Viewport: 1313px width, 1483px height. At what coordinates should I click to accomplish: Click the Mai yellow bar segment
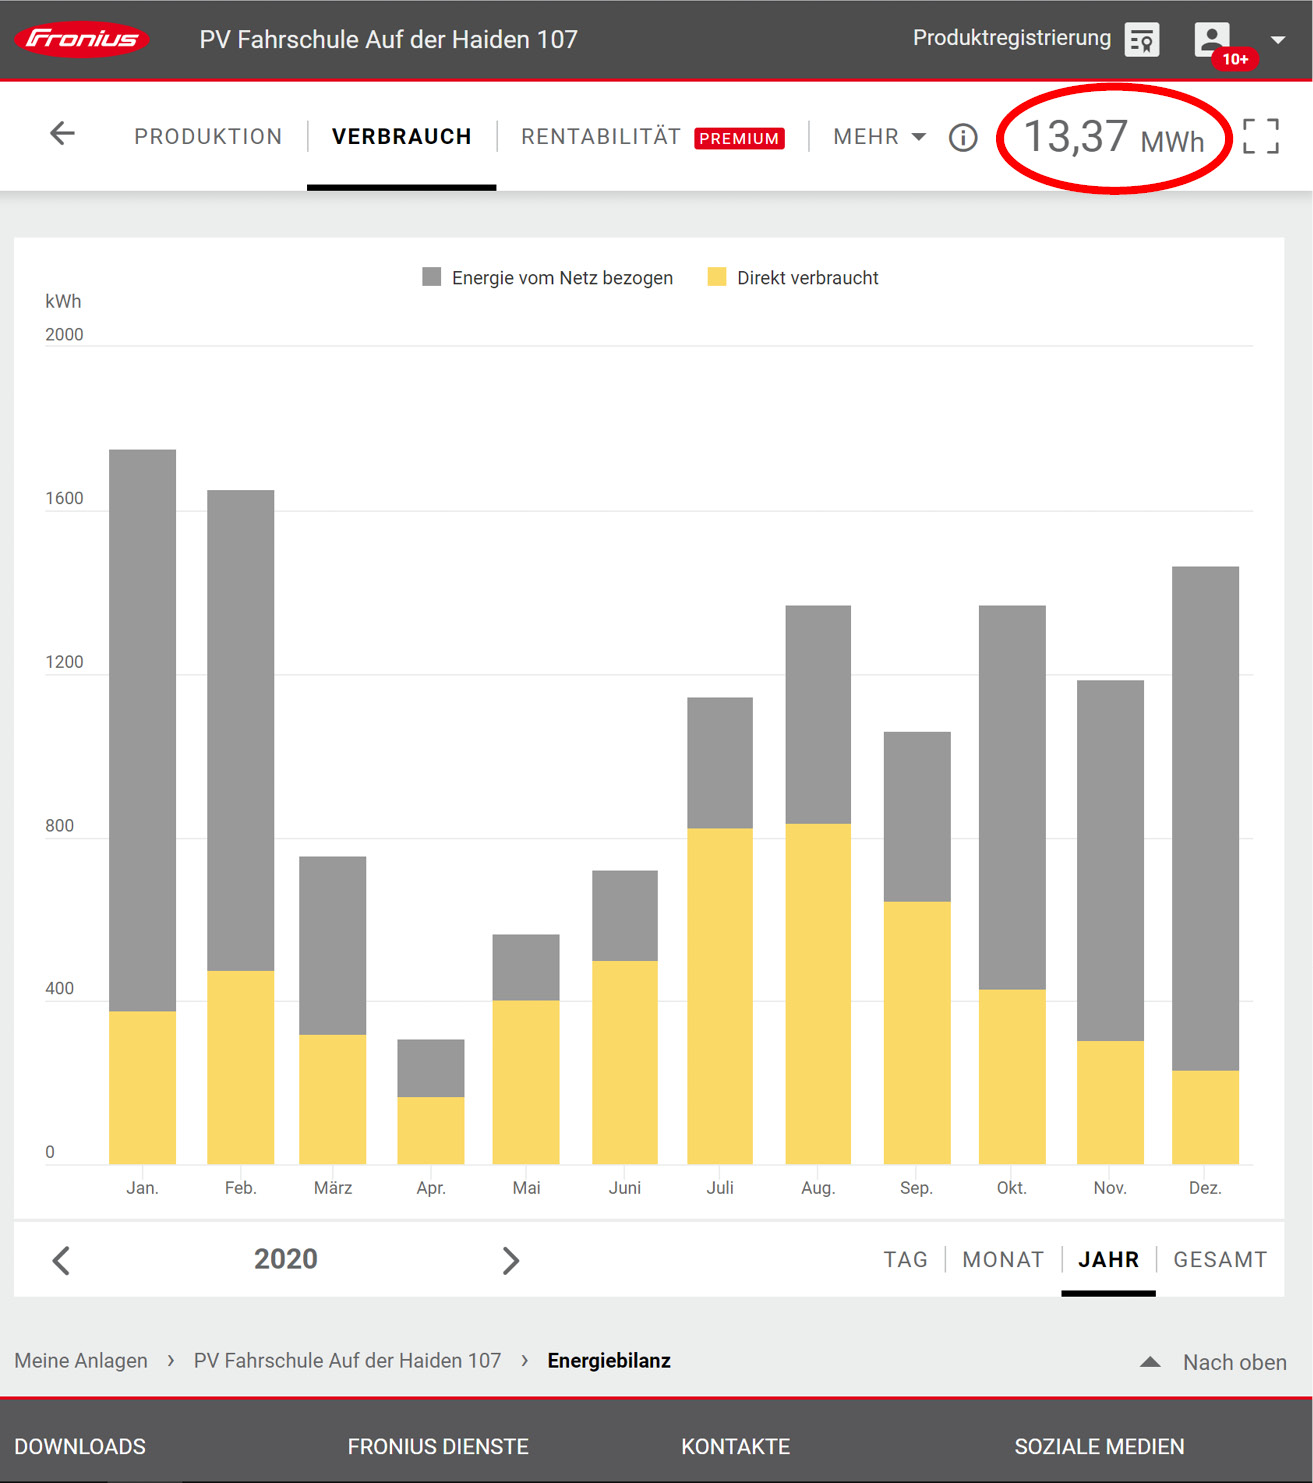pos(526,1082)
